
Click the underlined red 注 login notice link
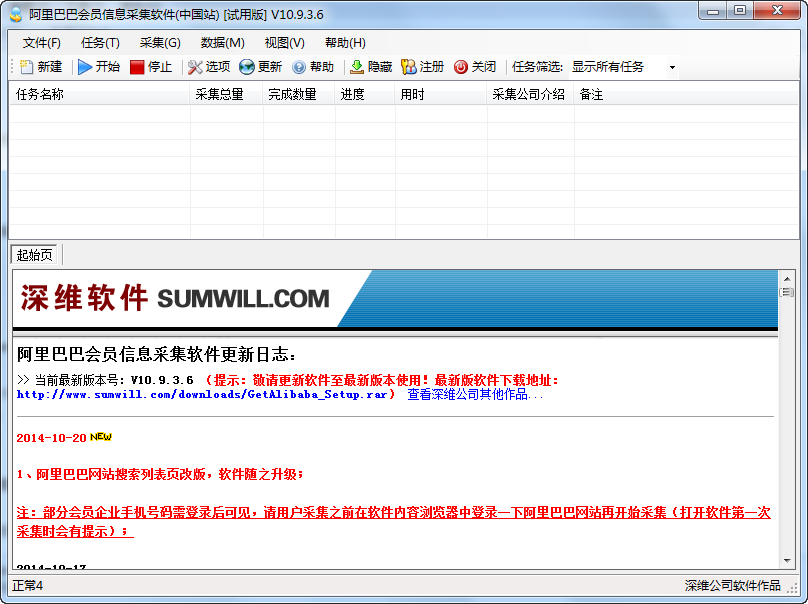point(393,522)
